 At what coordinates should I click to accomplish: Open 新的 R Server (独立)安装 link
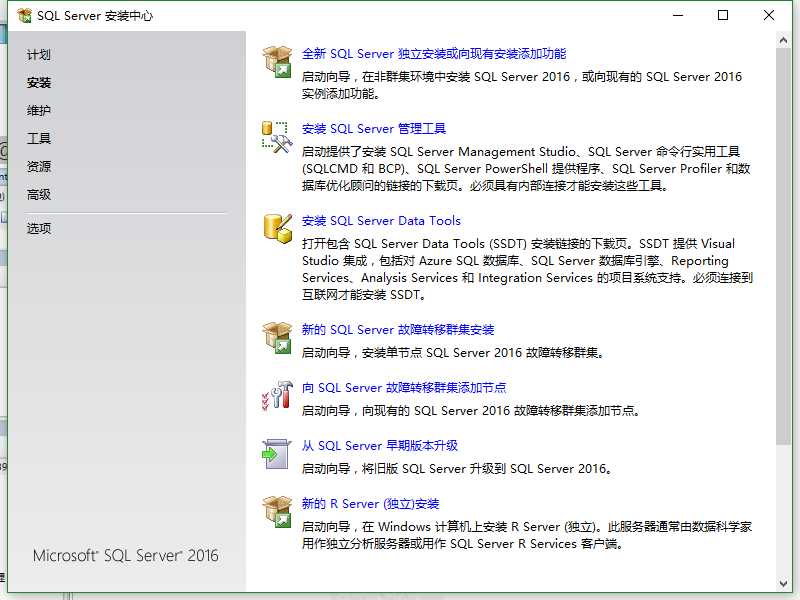(370, 504)
